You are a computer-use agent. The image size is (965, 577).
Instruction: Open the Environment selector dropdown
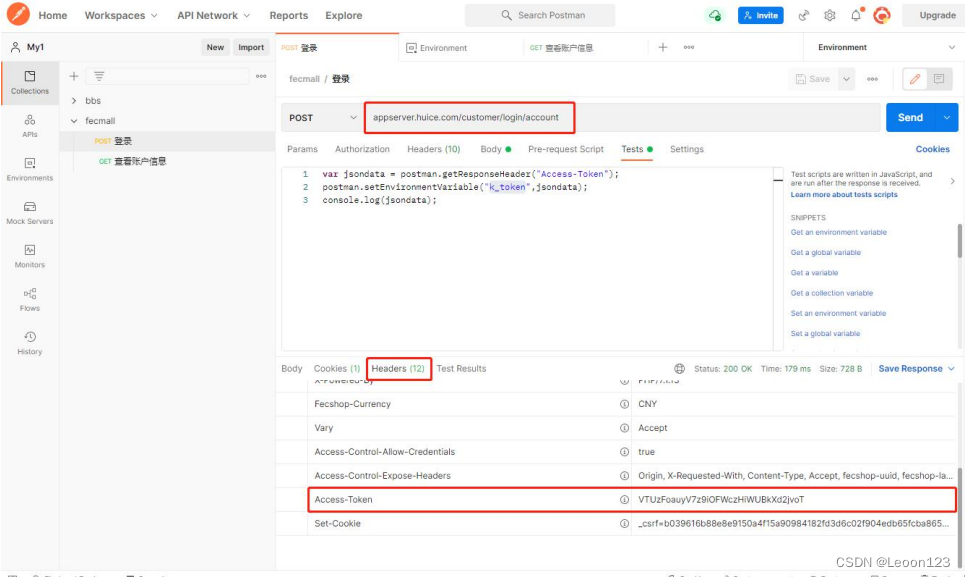[x=884, y=47]
